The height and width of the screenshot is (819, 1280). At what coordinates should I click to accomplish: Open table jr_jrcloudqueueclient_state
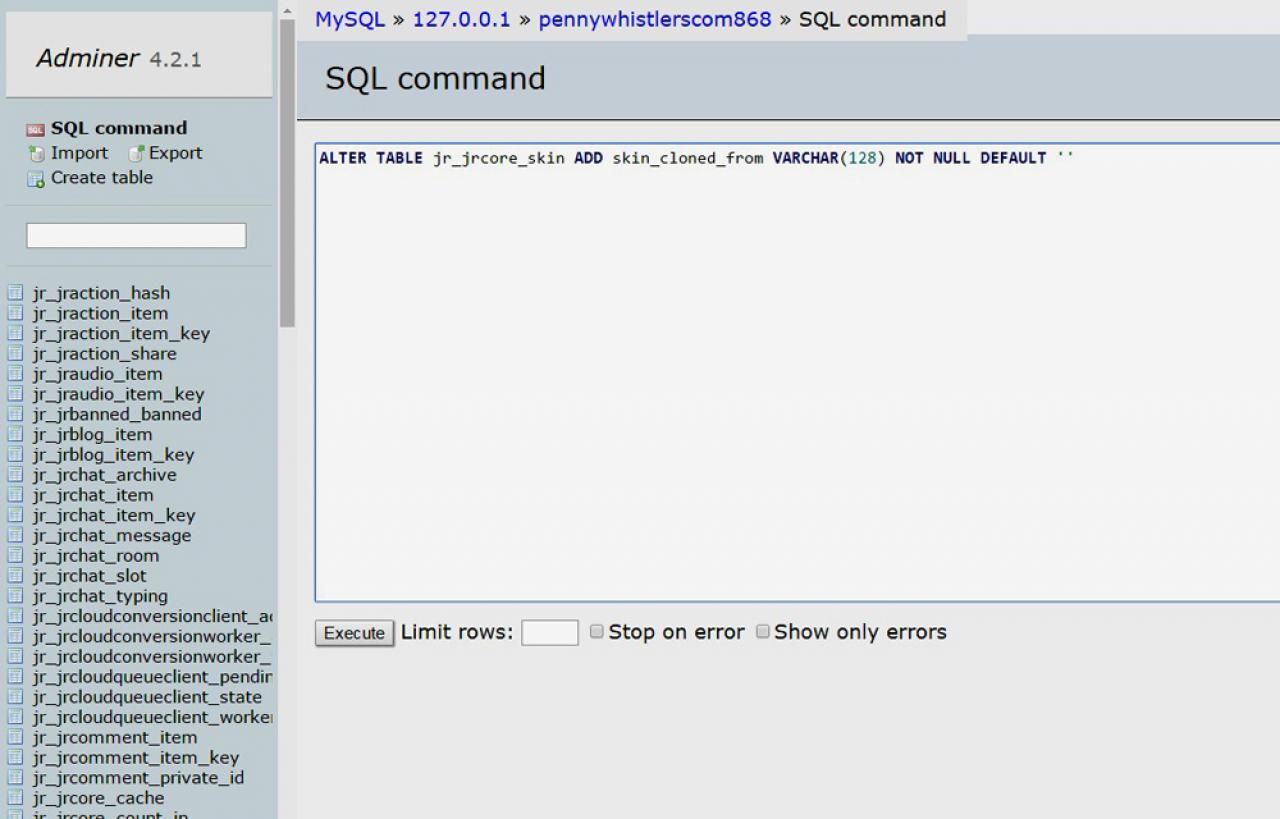(x=147, y=697)
